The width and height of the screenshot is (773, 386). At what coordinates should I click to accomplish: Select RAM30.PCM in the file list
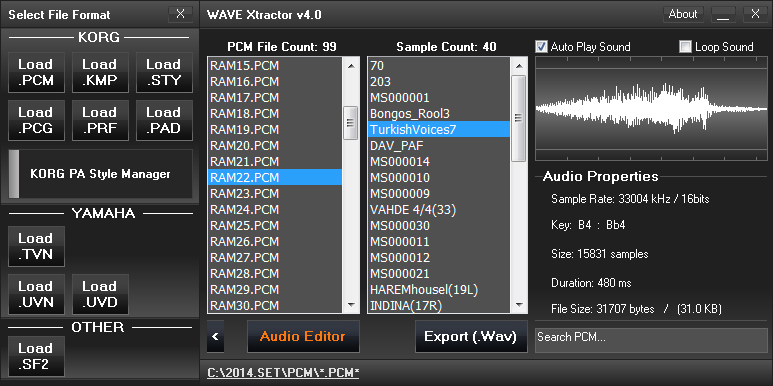[x=275, y=305]
